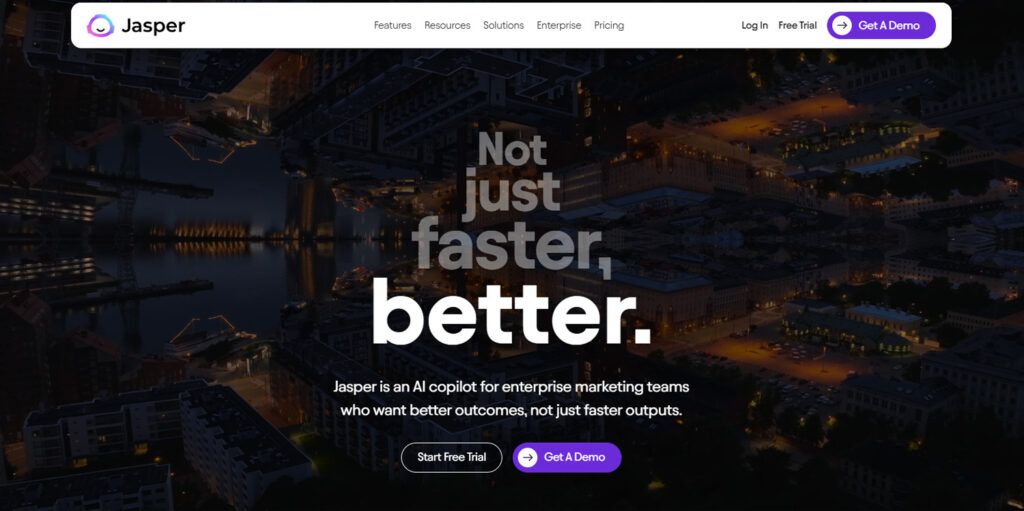
Task: Click the header Get A Demo button
Action: 881,25
